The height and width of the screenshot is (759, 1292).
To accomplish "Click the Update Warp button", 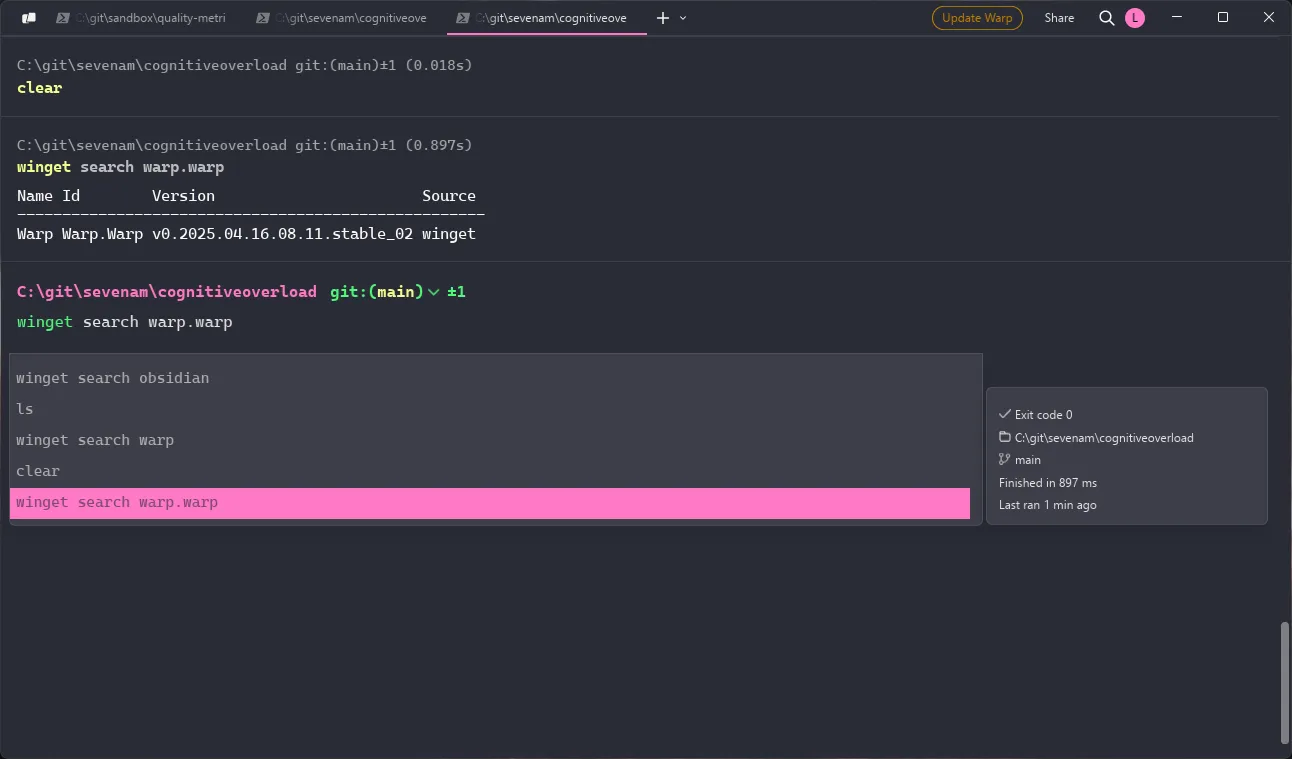I will point(976,18).
